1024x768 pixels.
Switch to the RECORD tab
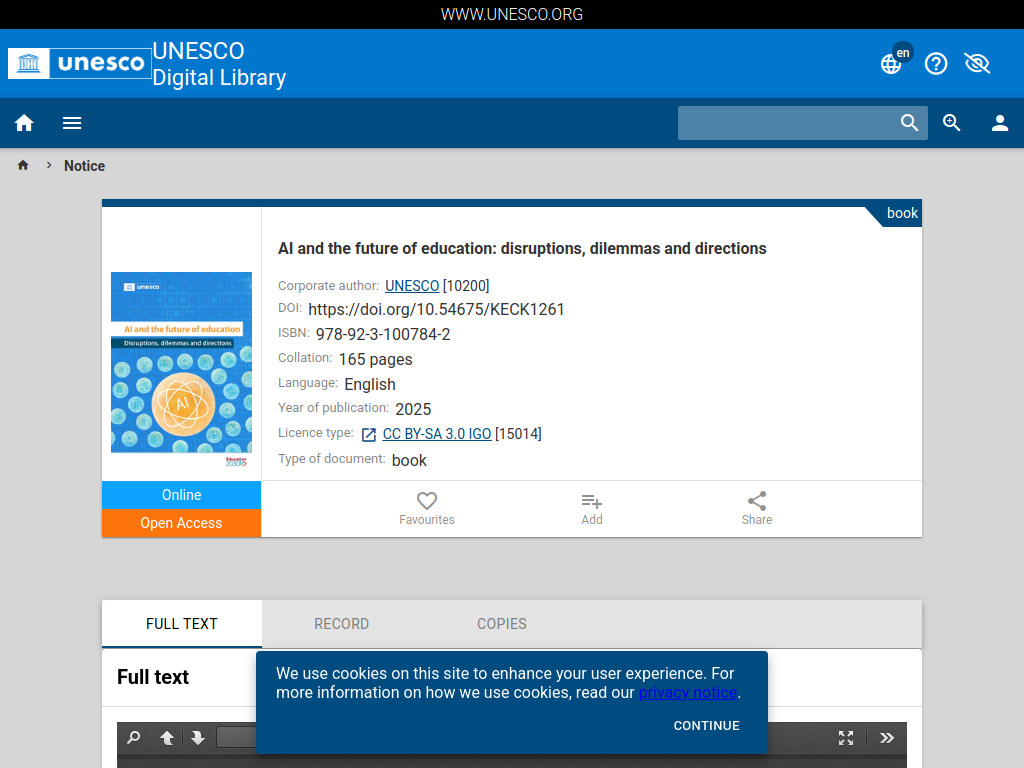[341, 623]
